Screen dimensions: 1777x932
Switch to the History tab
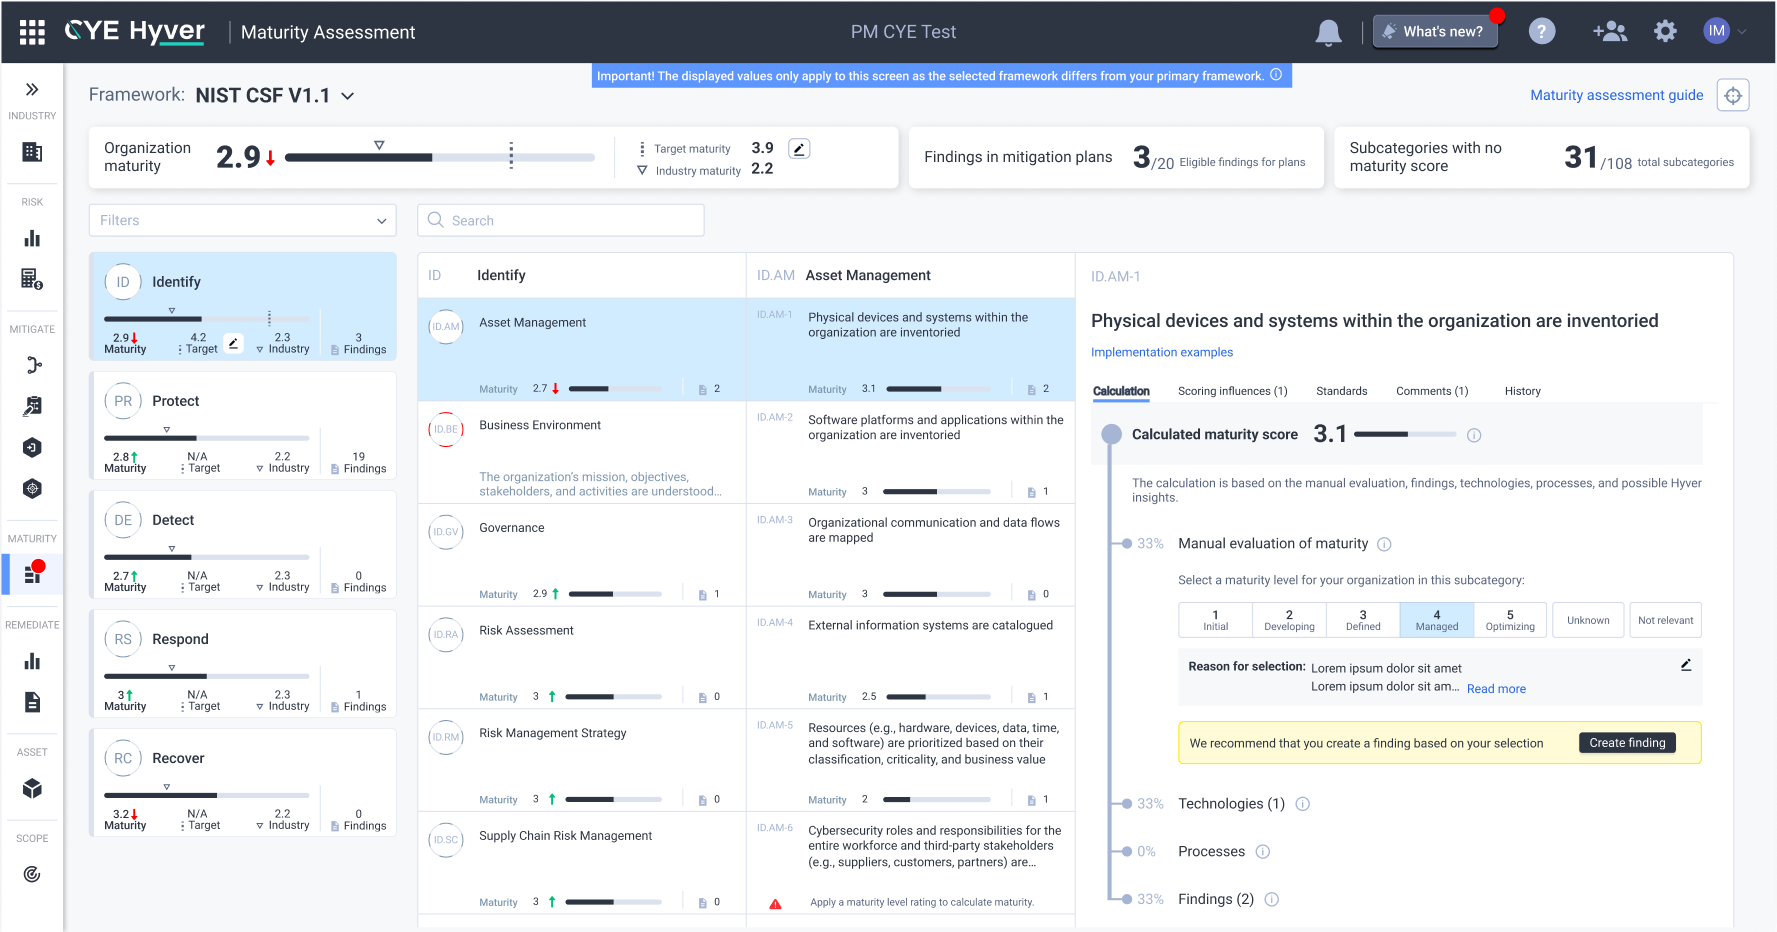click(1522, 391)
